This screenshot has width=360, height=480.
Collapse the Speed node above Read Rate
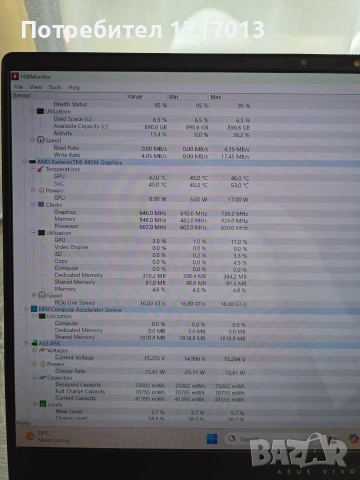pos(32,140)
